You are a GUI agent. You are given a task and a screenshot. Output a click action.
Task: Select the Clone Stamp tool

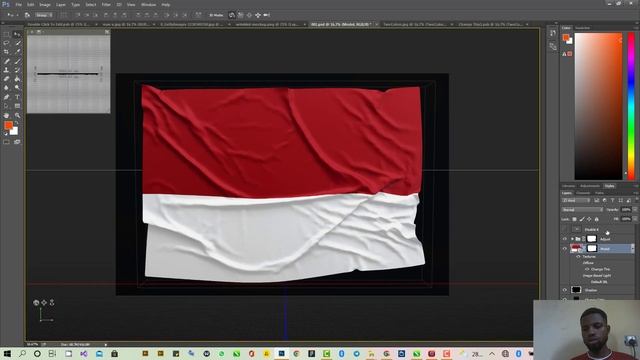pyautogui.click(x=7, y=70)
